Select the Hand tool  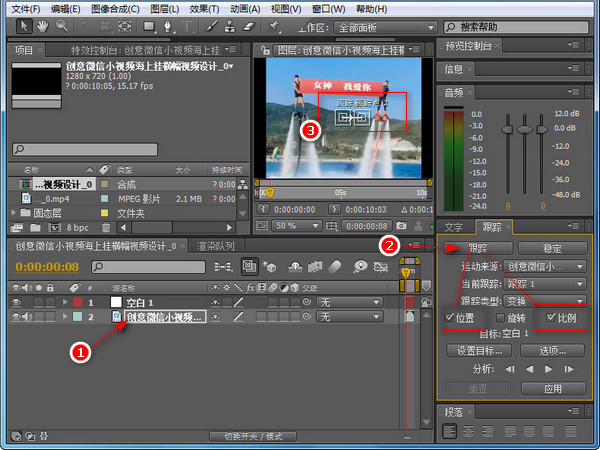(42, 26)
